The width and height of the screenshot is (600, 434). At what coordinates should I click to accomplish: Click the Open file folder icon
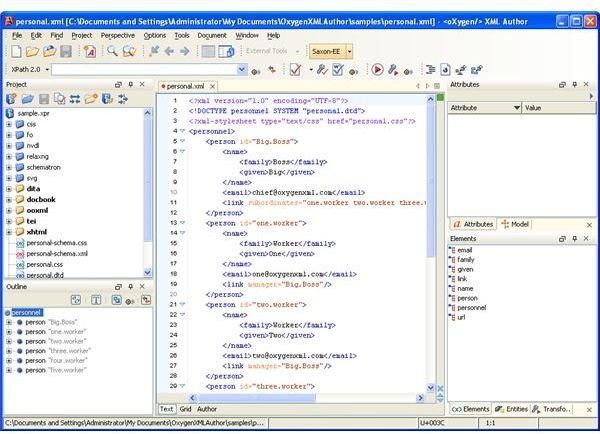click(x=32, y=51)
